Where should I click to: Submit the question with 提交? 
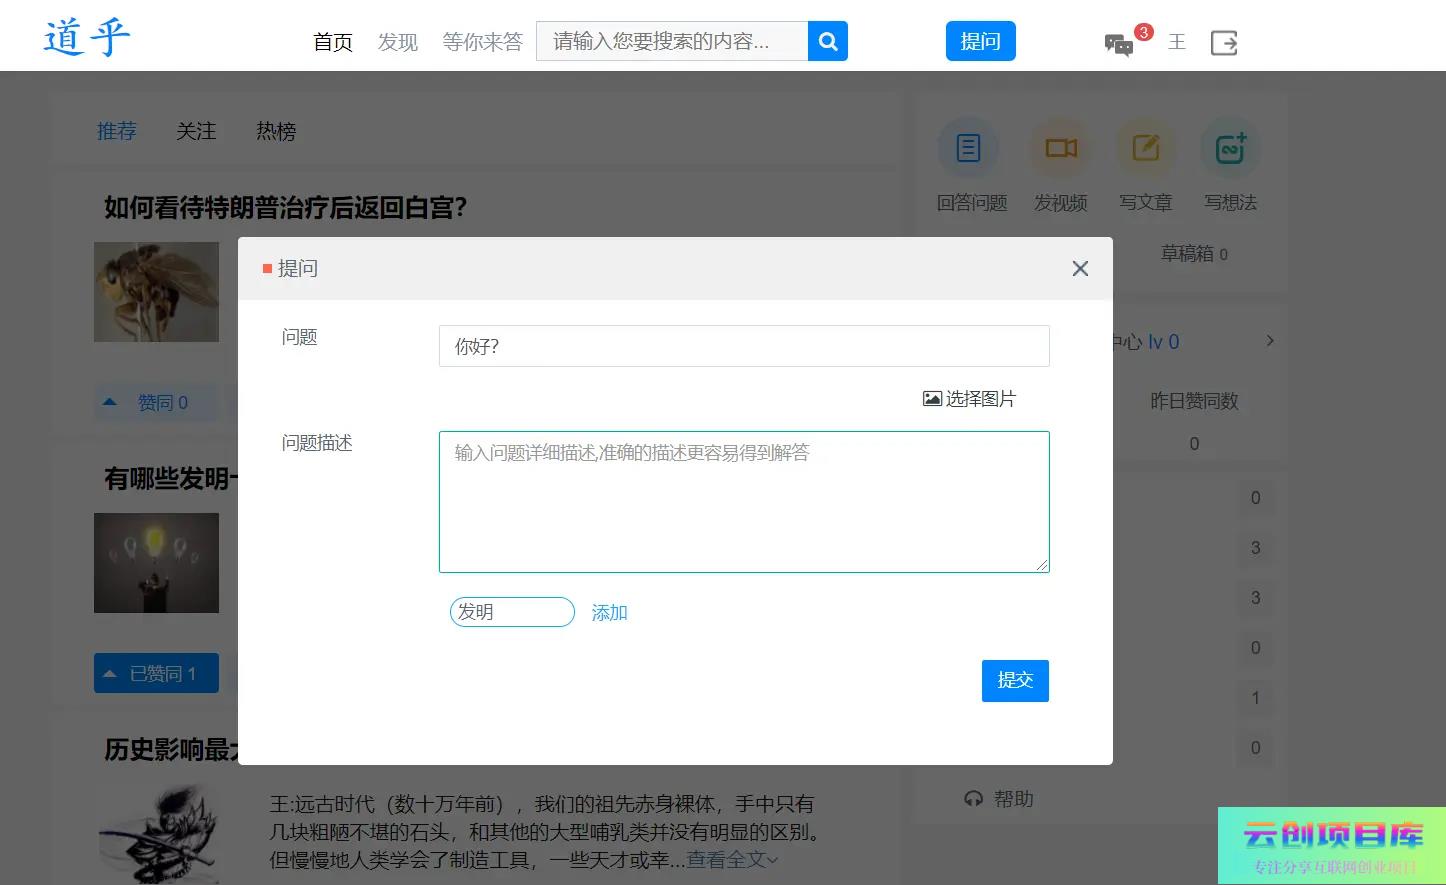[x=1015, y=681]
